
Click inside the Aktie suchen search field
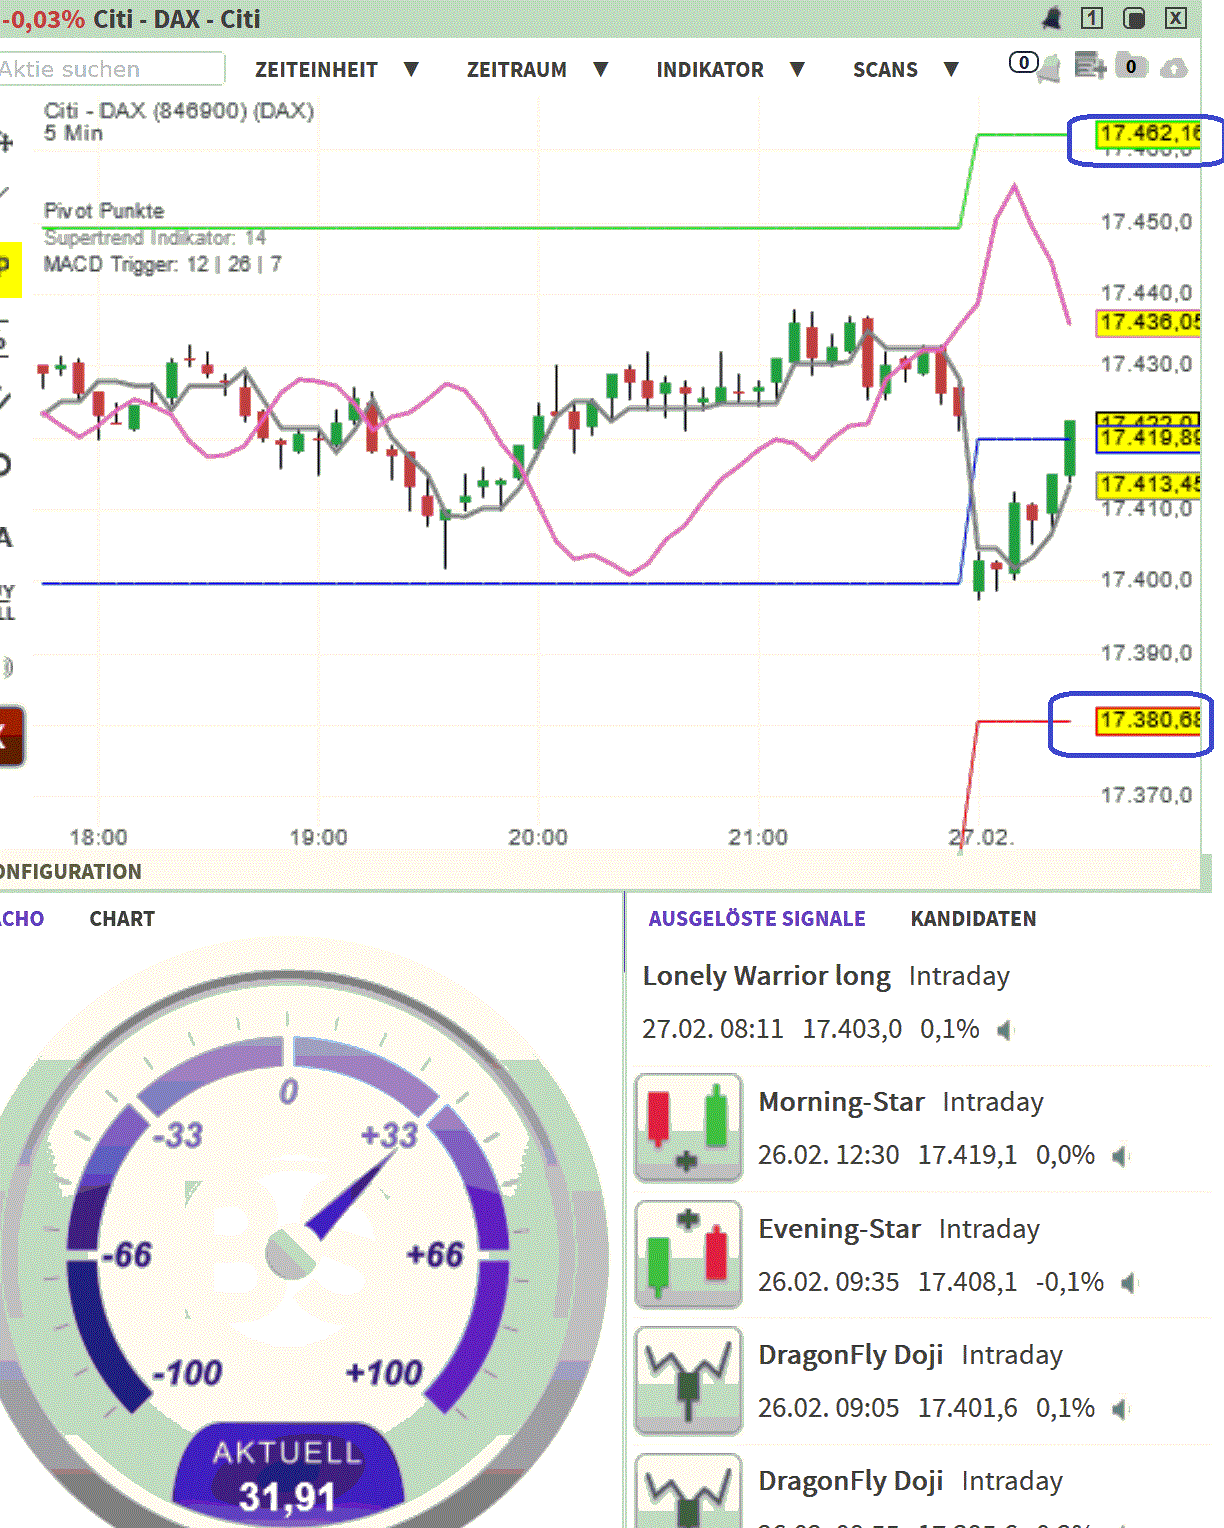tap(110, 69)
